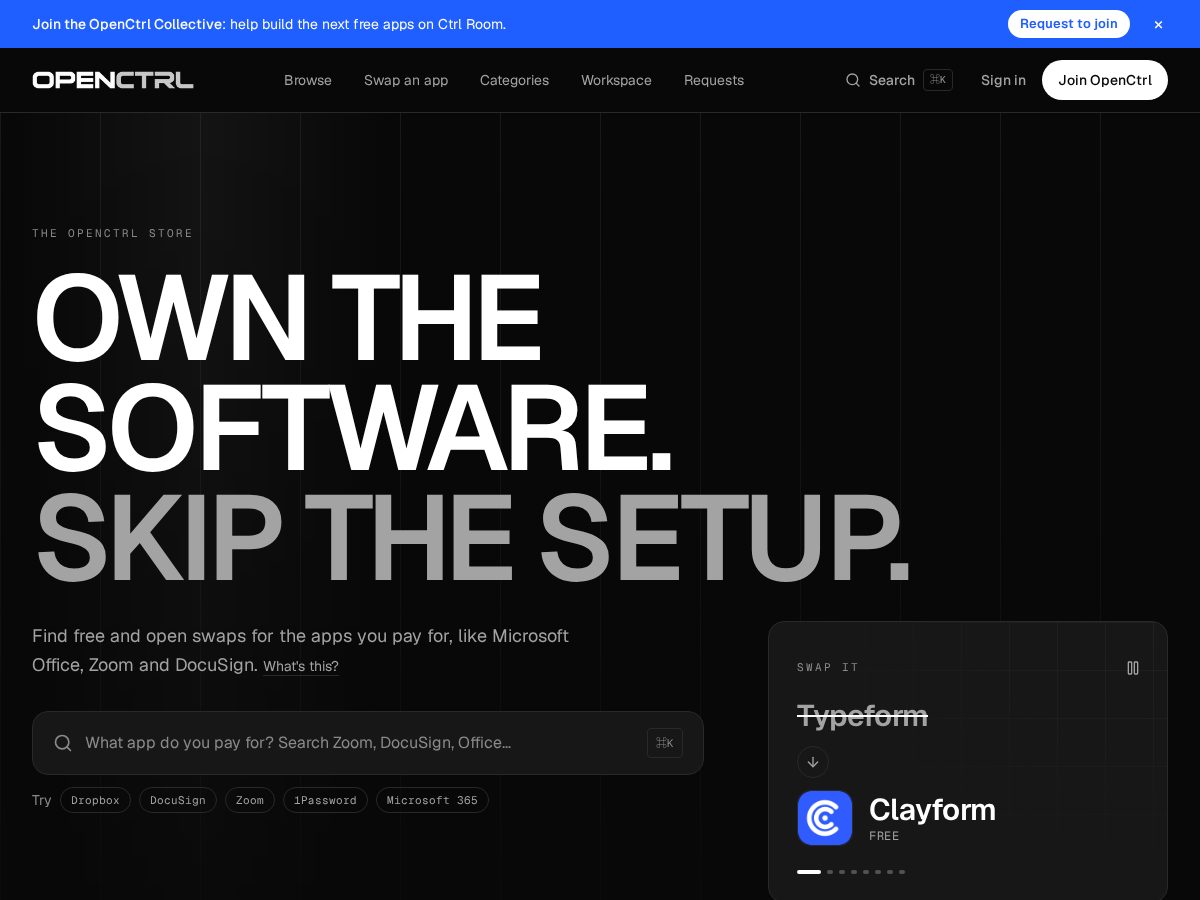Click the magnifier icon in hero search box

coord(63,743)
